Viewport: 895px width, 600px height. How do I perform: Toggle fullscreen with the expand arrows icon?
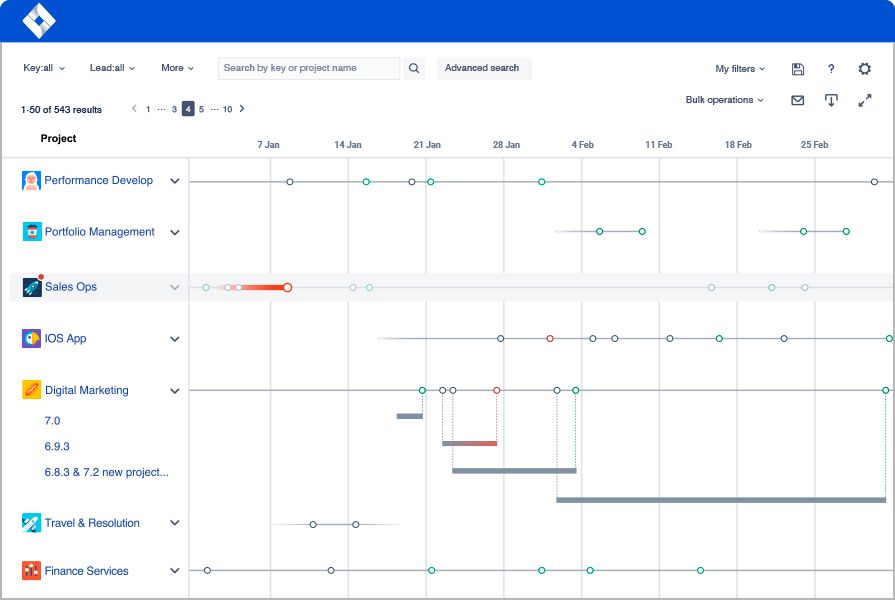[x=865, y=100]
